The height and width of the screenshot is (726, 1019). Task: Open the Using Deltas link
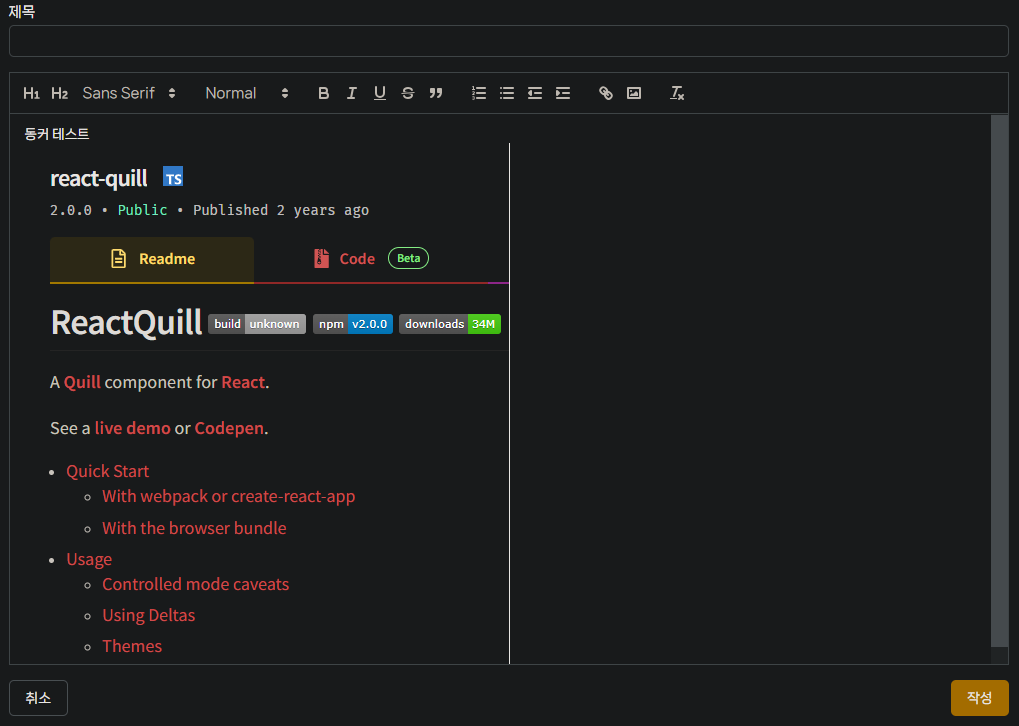click(x=149, y=616)
